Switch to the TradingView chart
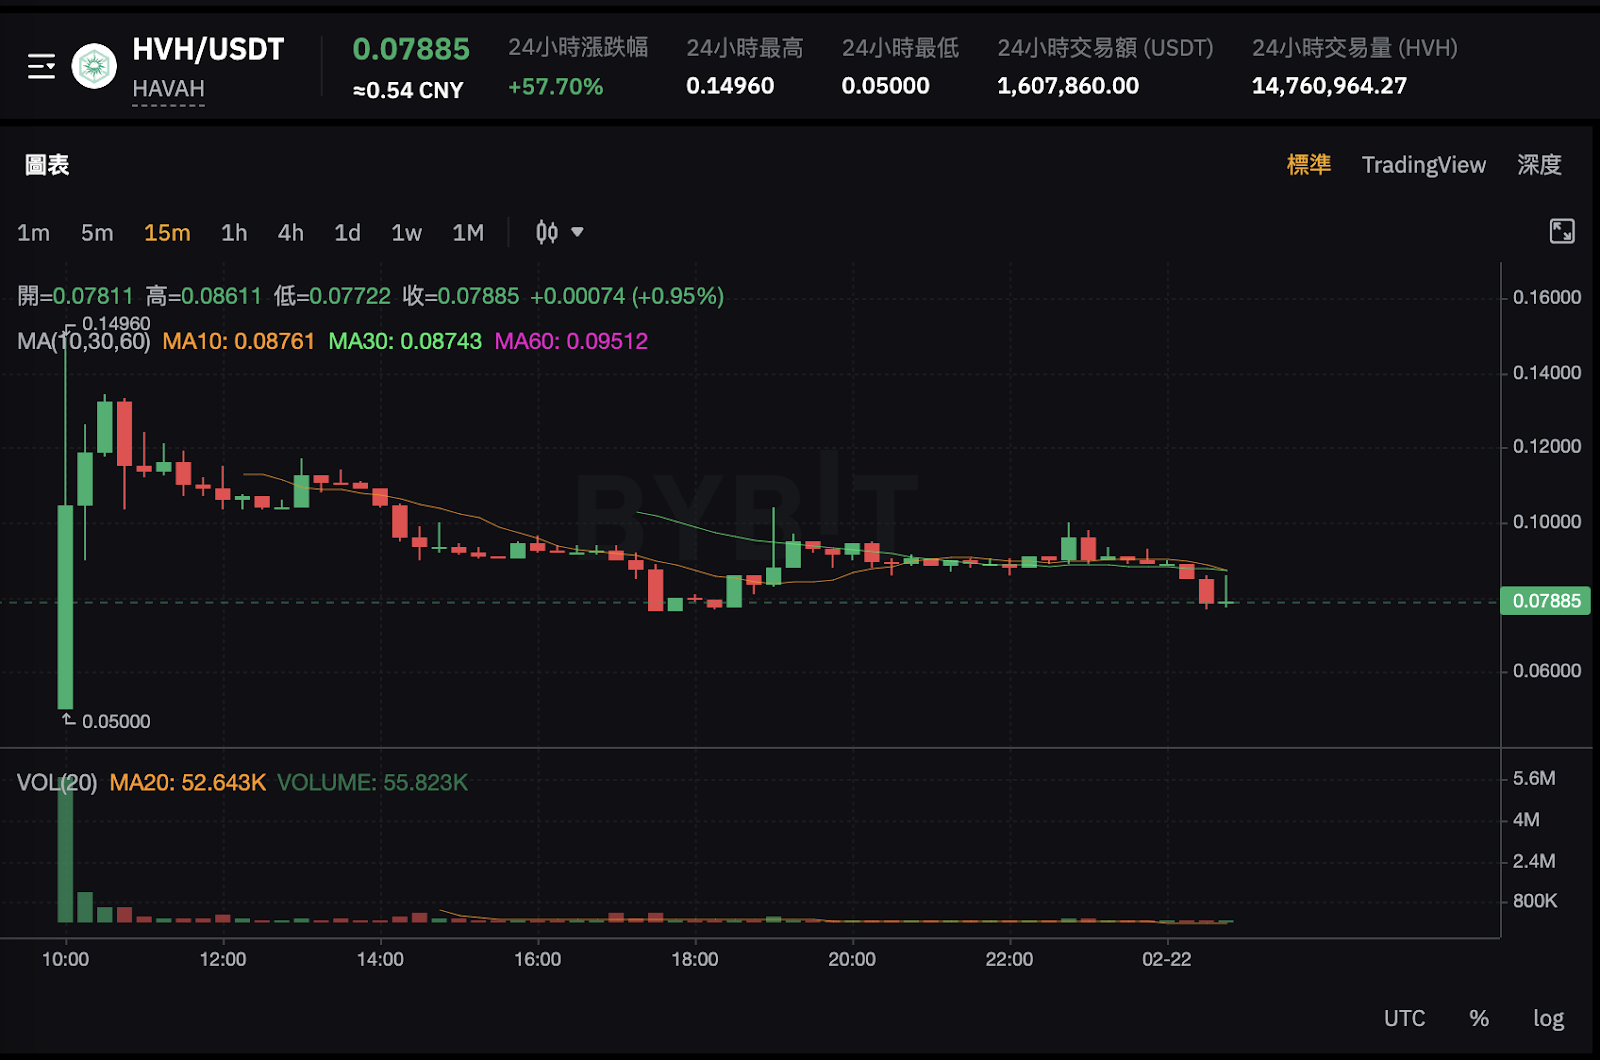Viewport: 1600px width, 1060px height. pos(1423,165)
